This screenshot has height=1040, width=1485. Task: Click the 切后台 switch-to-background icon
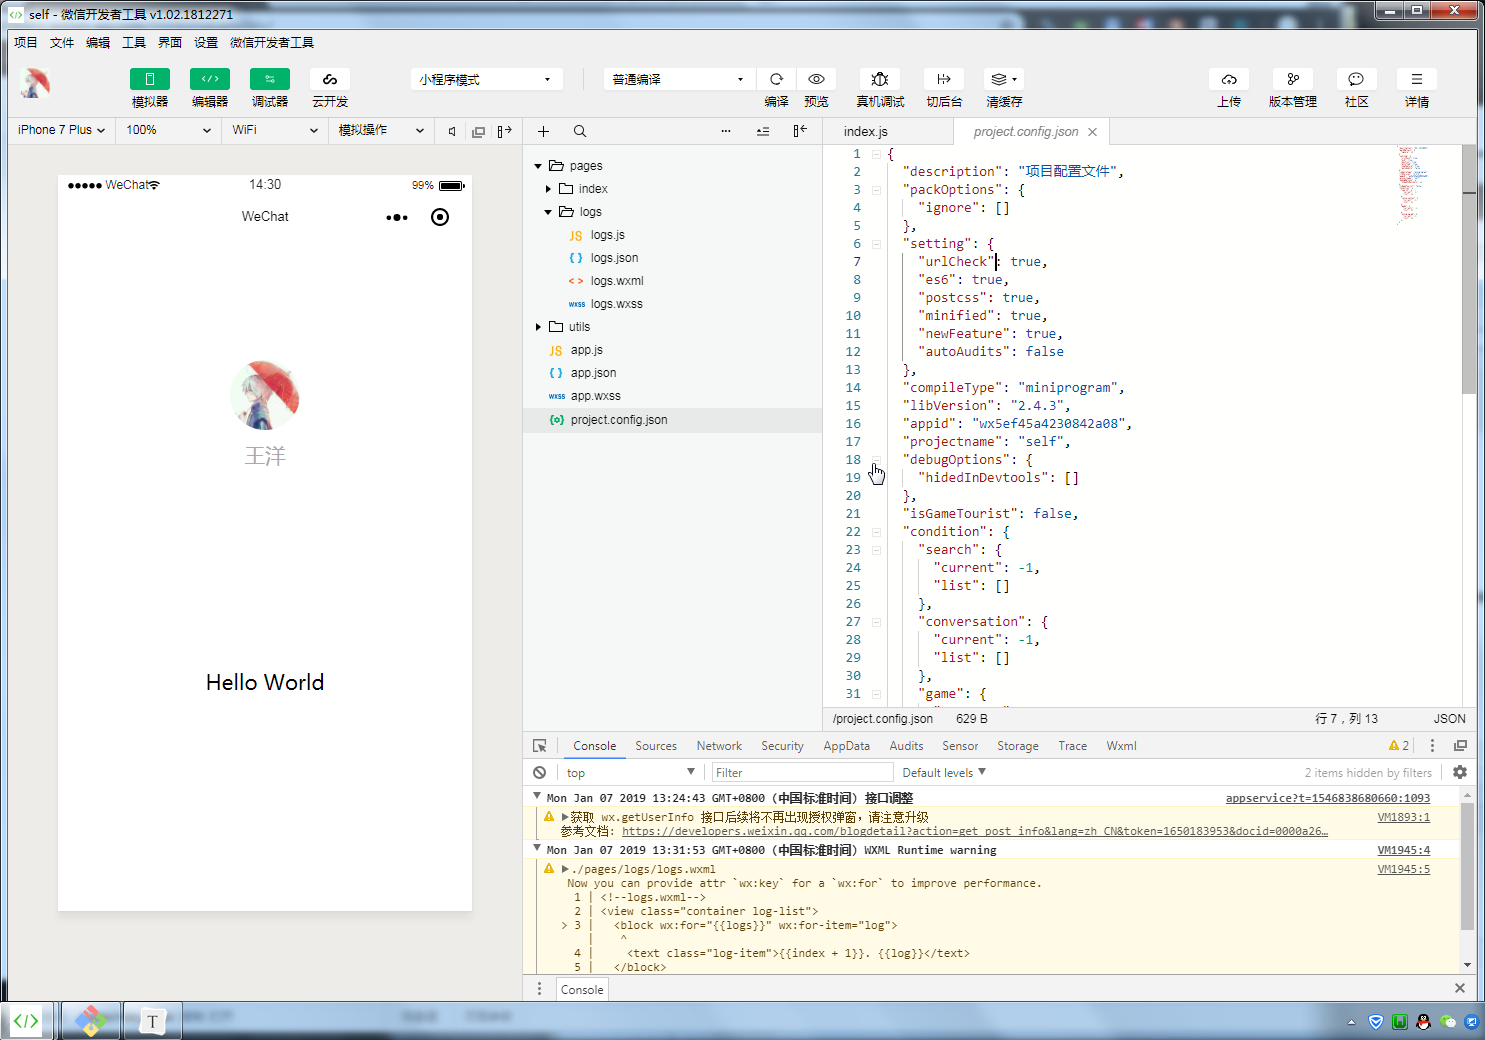click(944, 79)
